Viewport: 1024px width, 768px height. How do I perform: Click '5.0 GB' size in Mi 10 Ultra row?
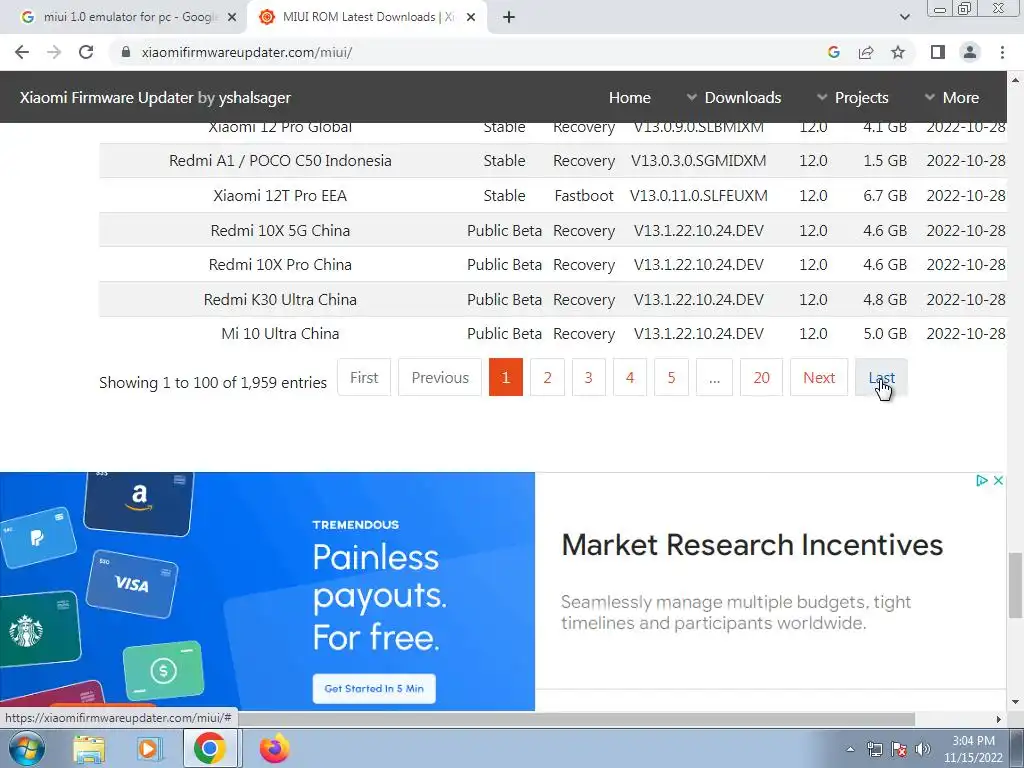click(885, 334)
